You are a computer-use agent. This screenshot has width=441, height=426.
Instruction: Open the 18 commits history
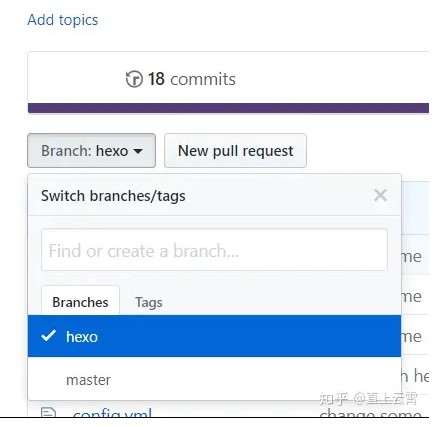[180, 79]
